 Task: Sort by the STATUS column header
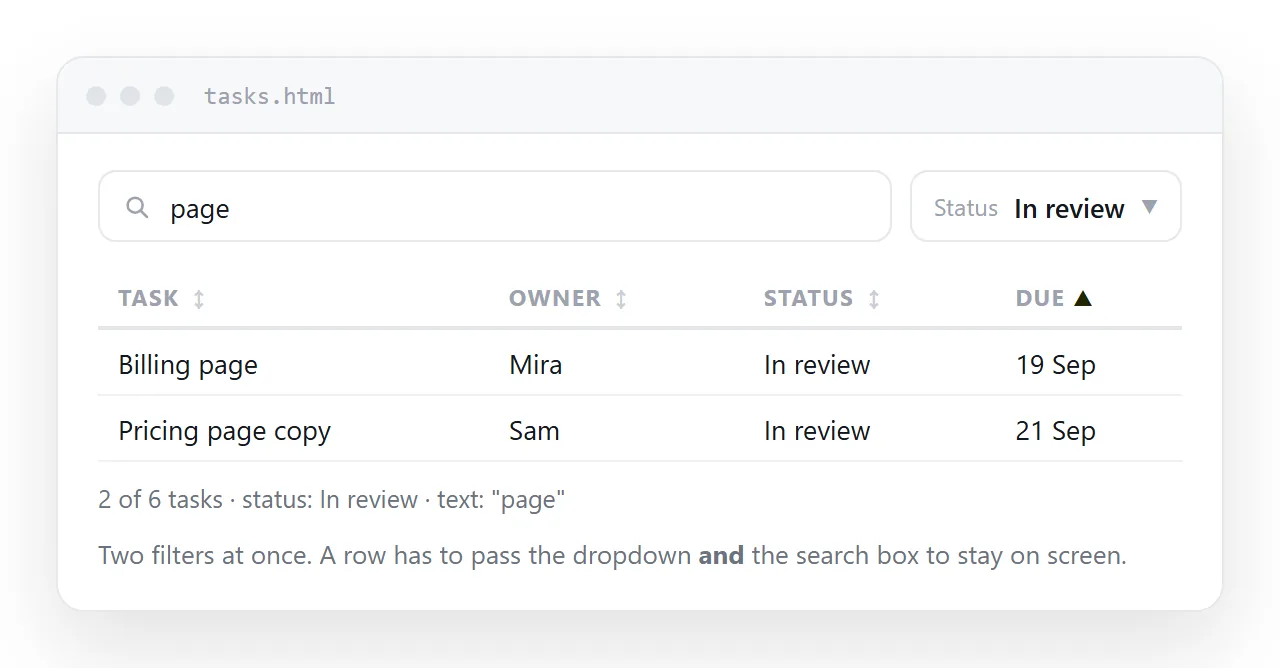tap(822, 298)
